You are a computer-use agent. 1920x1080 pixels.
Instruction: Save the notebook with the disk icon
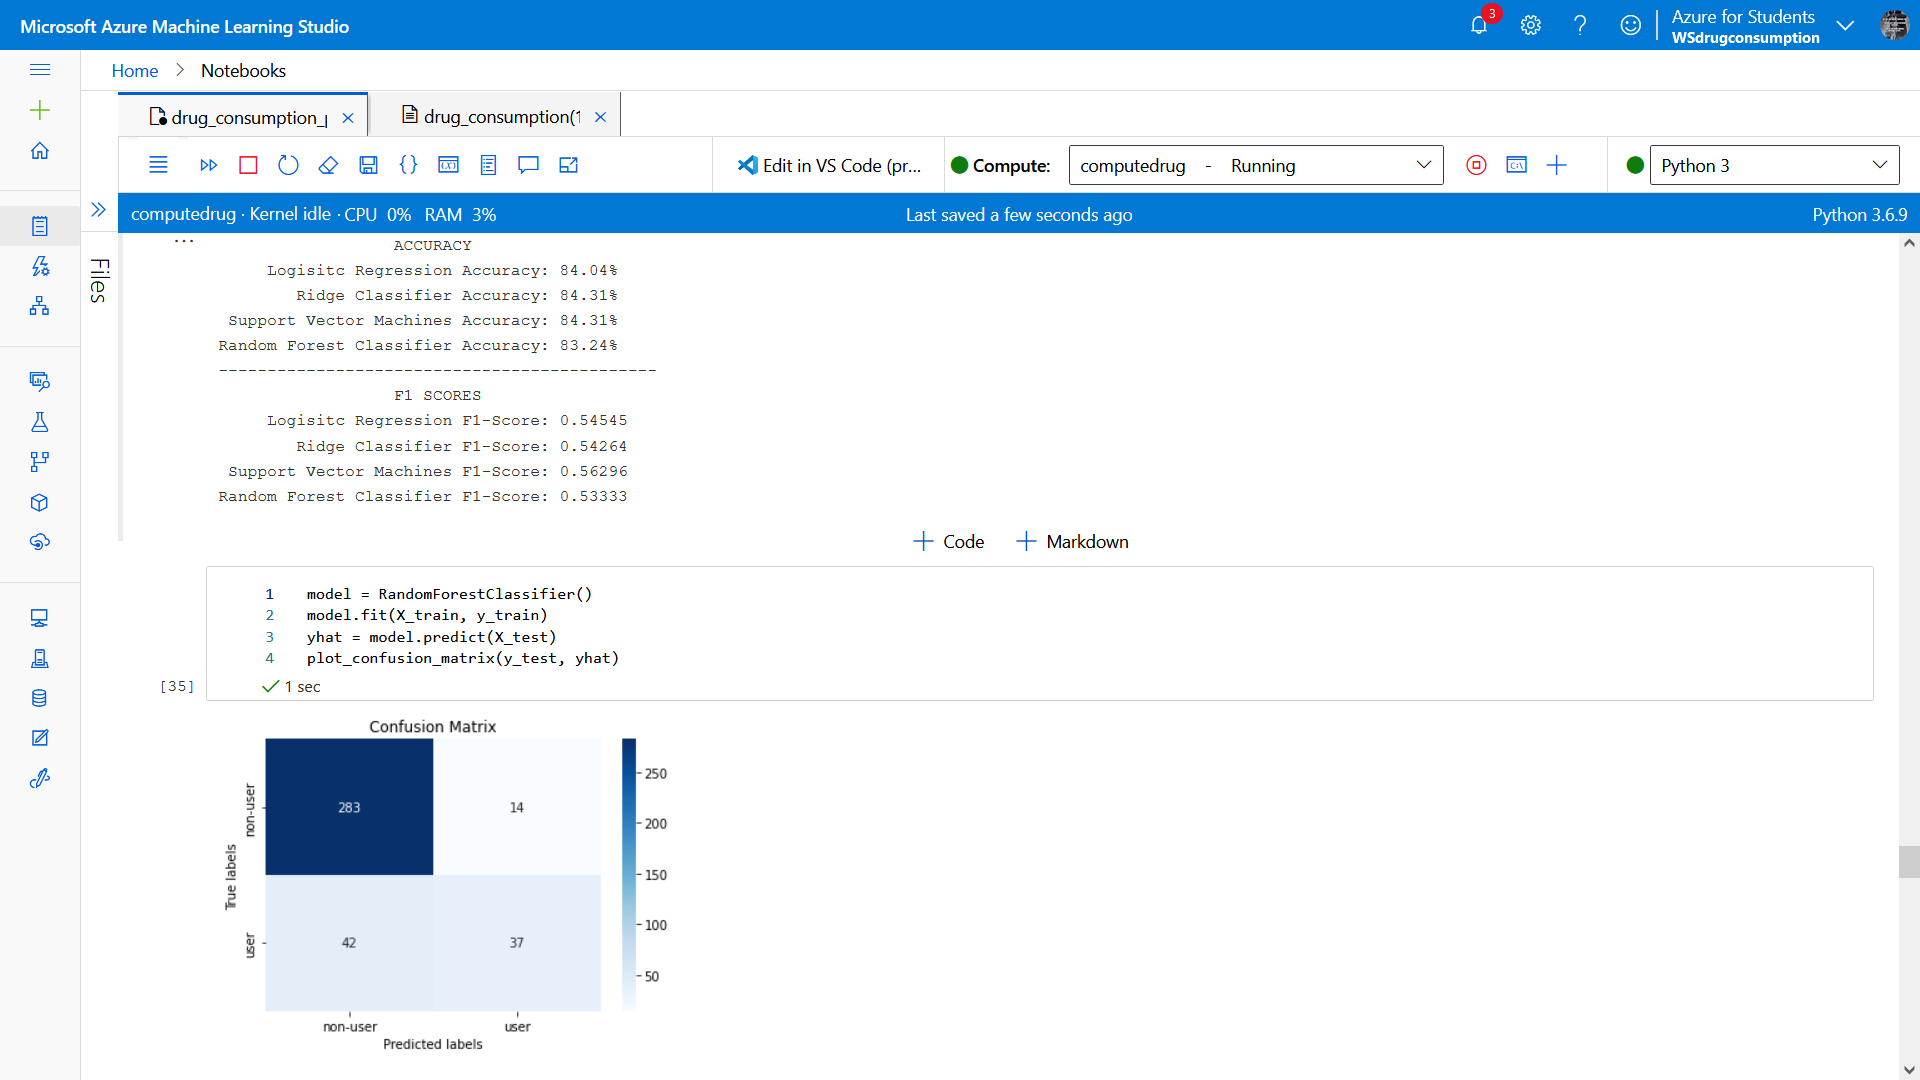point(368,165)
